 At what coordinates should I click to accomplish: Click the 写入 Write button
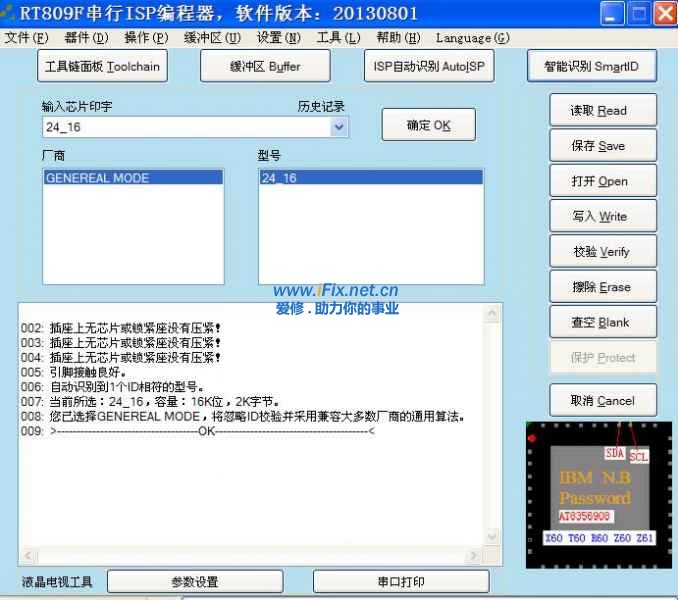click(x=603, y=216)
